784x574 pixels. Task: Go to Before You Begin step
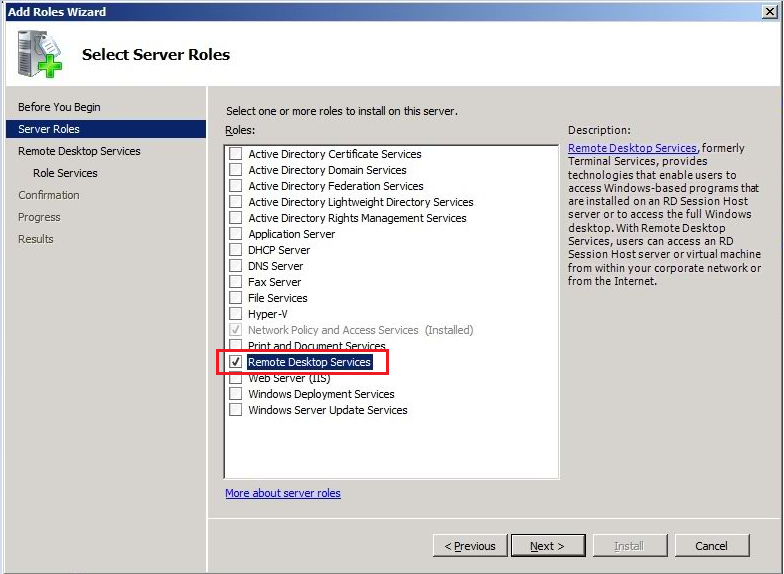click(59, 107)
